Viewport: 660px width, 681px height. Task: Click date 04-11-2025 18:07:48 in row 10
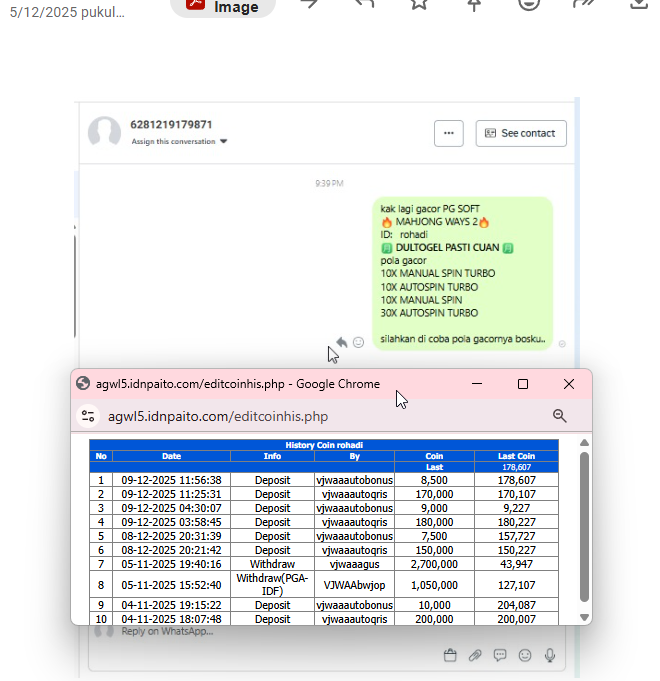pos(172,619)
